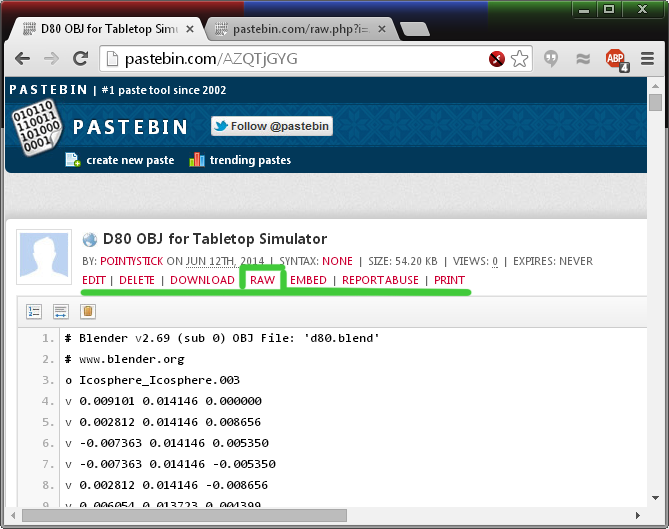Click the vertical scrollbar up arrow
The width and height of the screenshot is (669, 529).
(655, 86)
